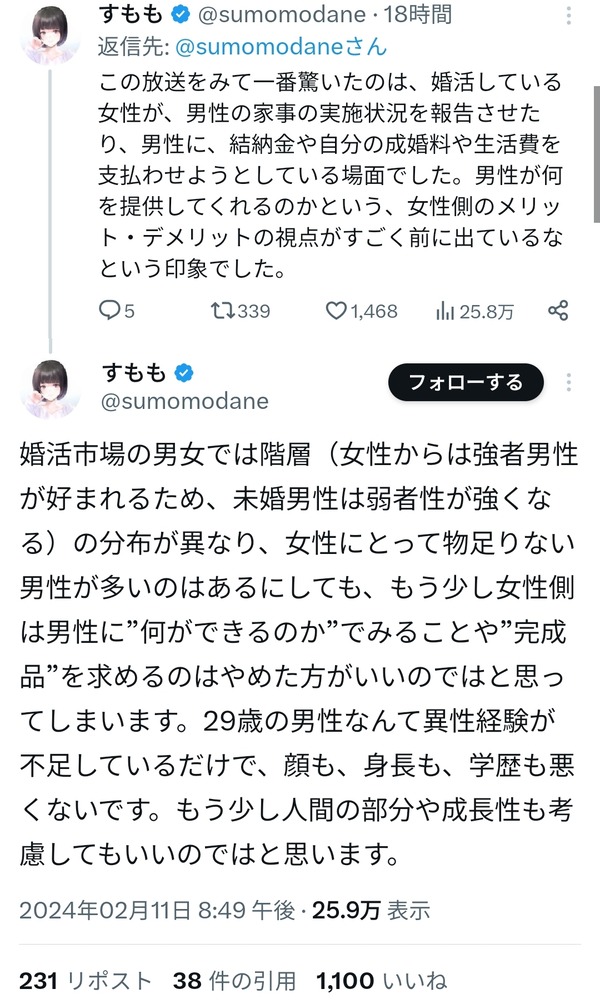Click the share icon on the reply tweet

[559, 311]
